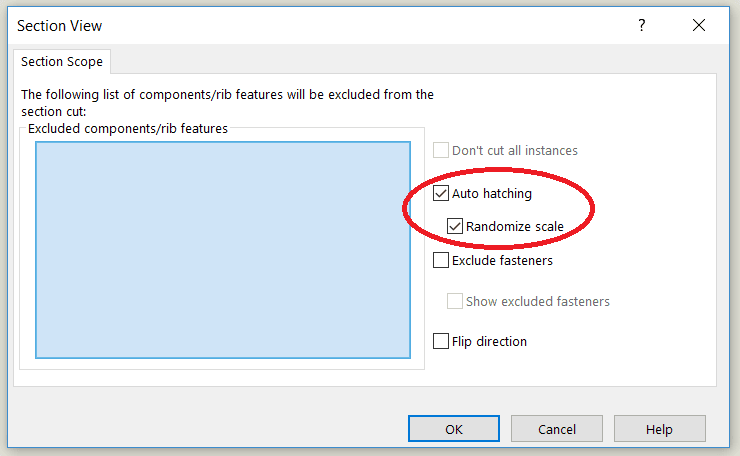Click the description text about excluded components
This screenshot has width=740, height=456.
[x=227, y=103]
